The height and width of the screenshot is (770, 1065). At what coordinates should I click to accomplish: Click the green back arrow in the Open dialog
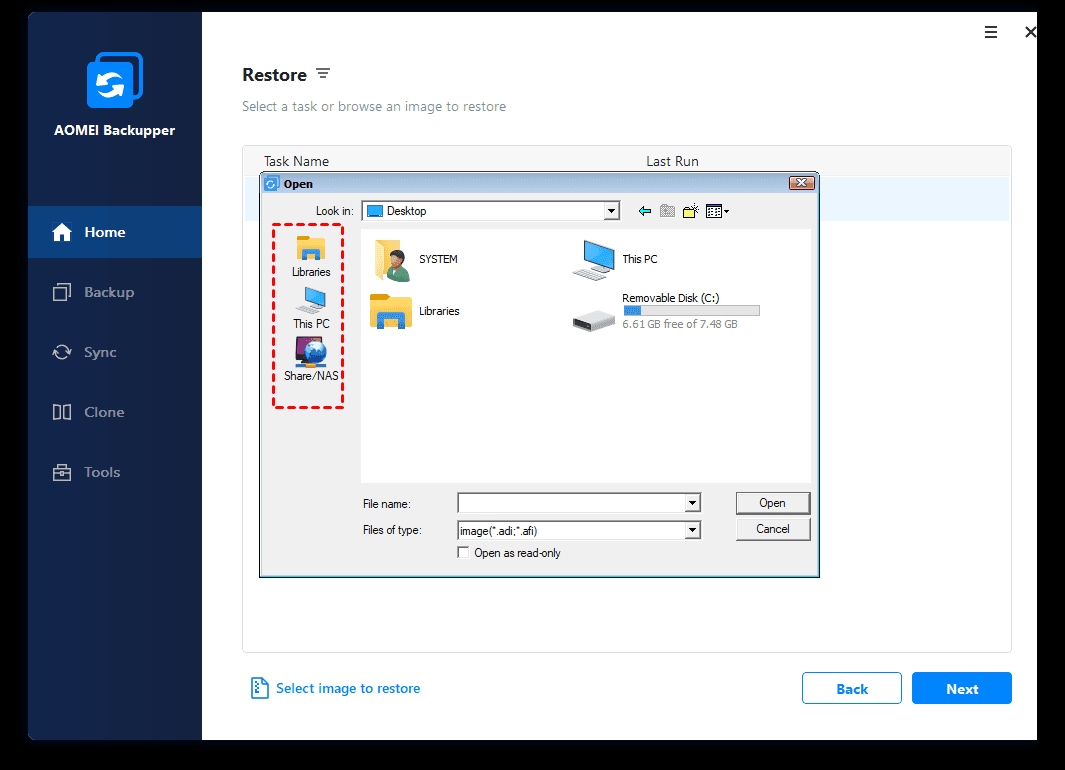pos(645,211)
